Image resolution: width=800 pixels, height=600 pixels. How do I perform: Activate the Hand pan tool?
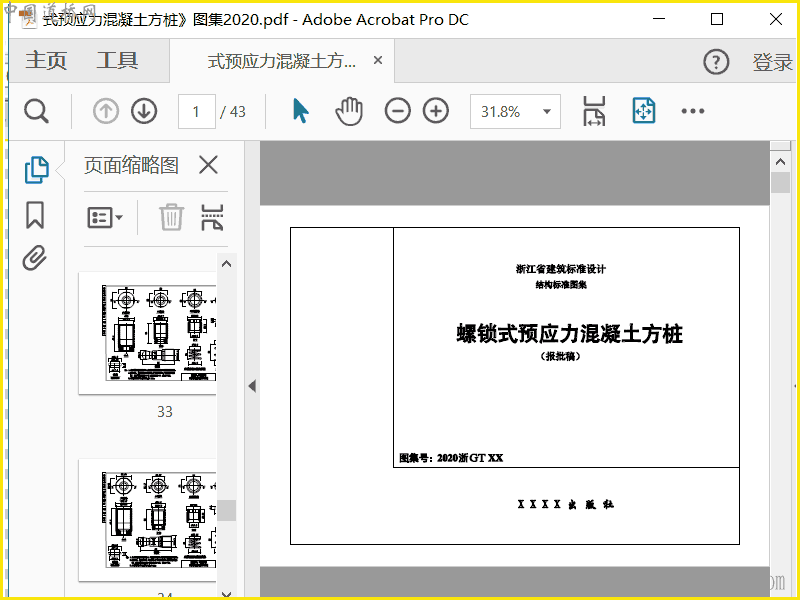click(x=349, y=111)
